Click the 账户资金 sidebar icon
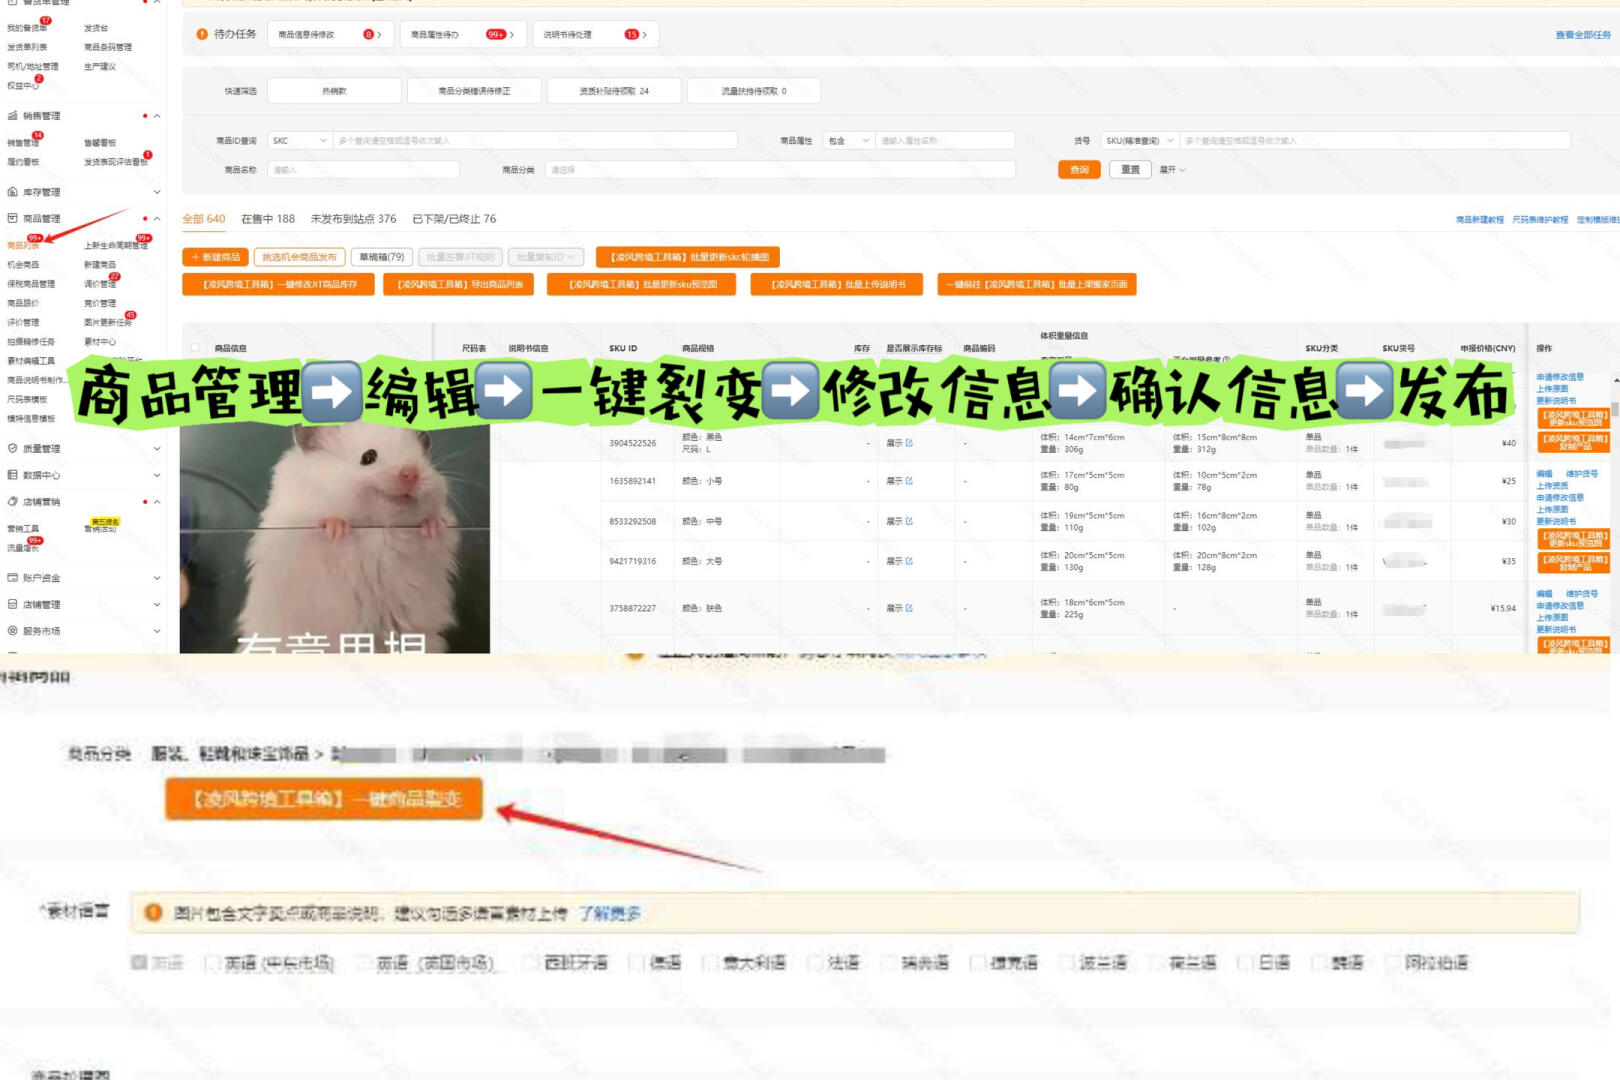The width and height of the screenshot is (1620, 1080). [12, 578]
